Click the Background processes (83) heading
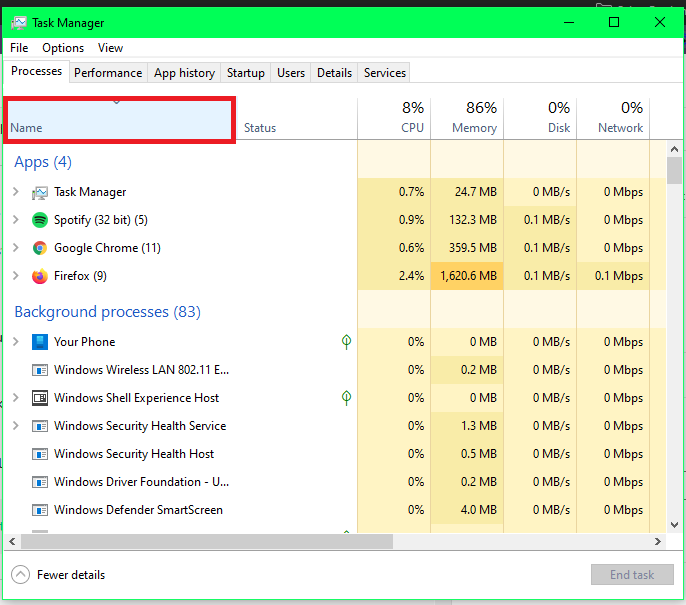Viewport: 686px width, 605px height. pos(108,312)
